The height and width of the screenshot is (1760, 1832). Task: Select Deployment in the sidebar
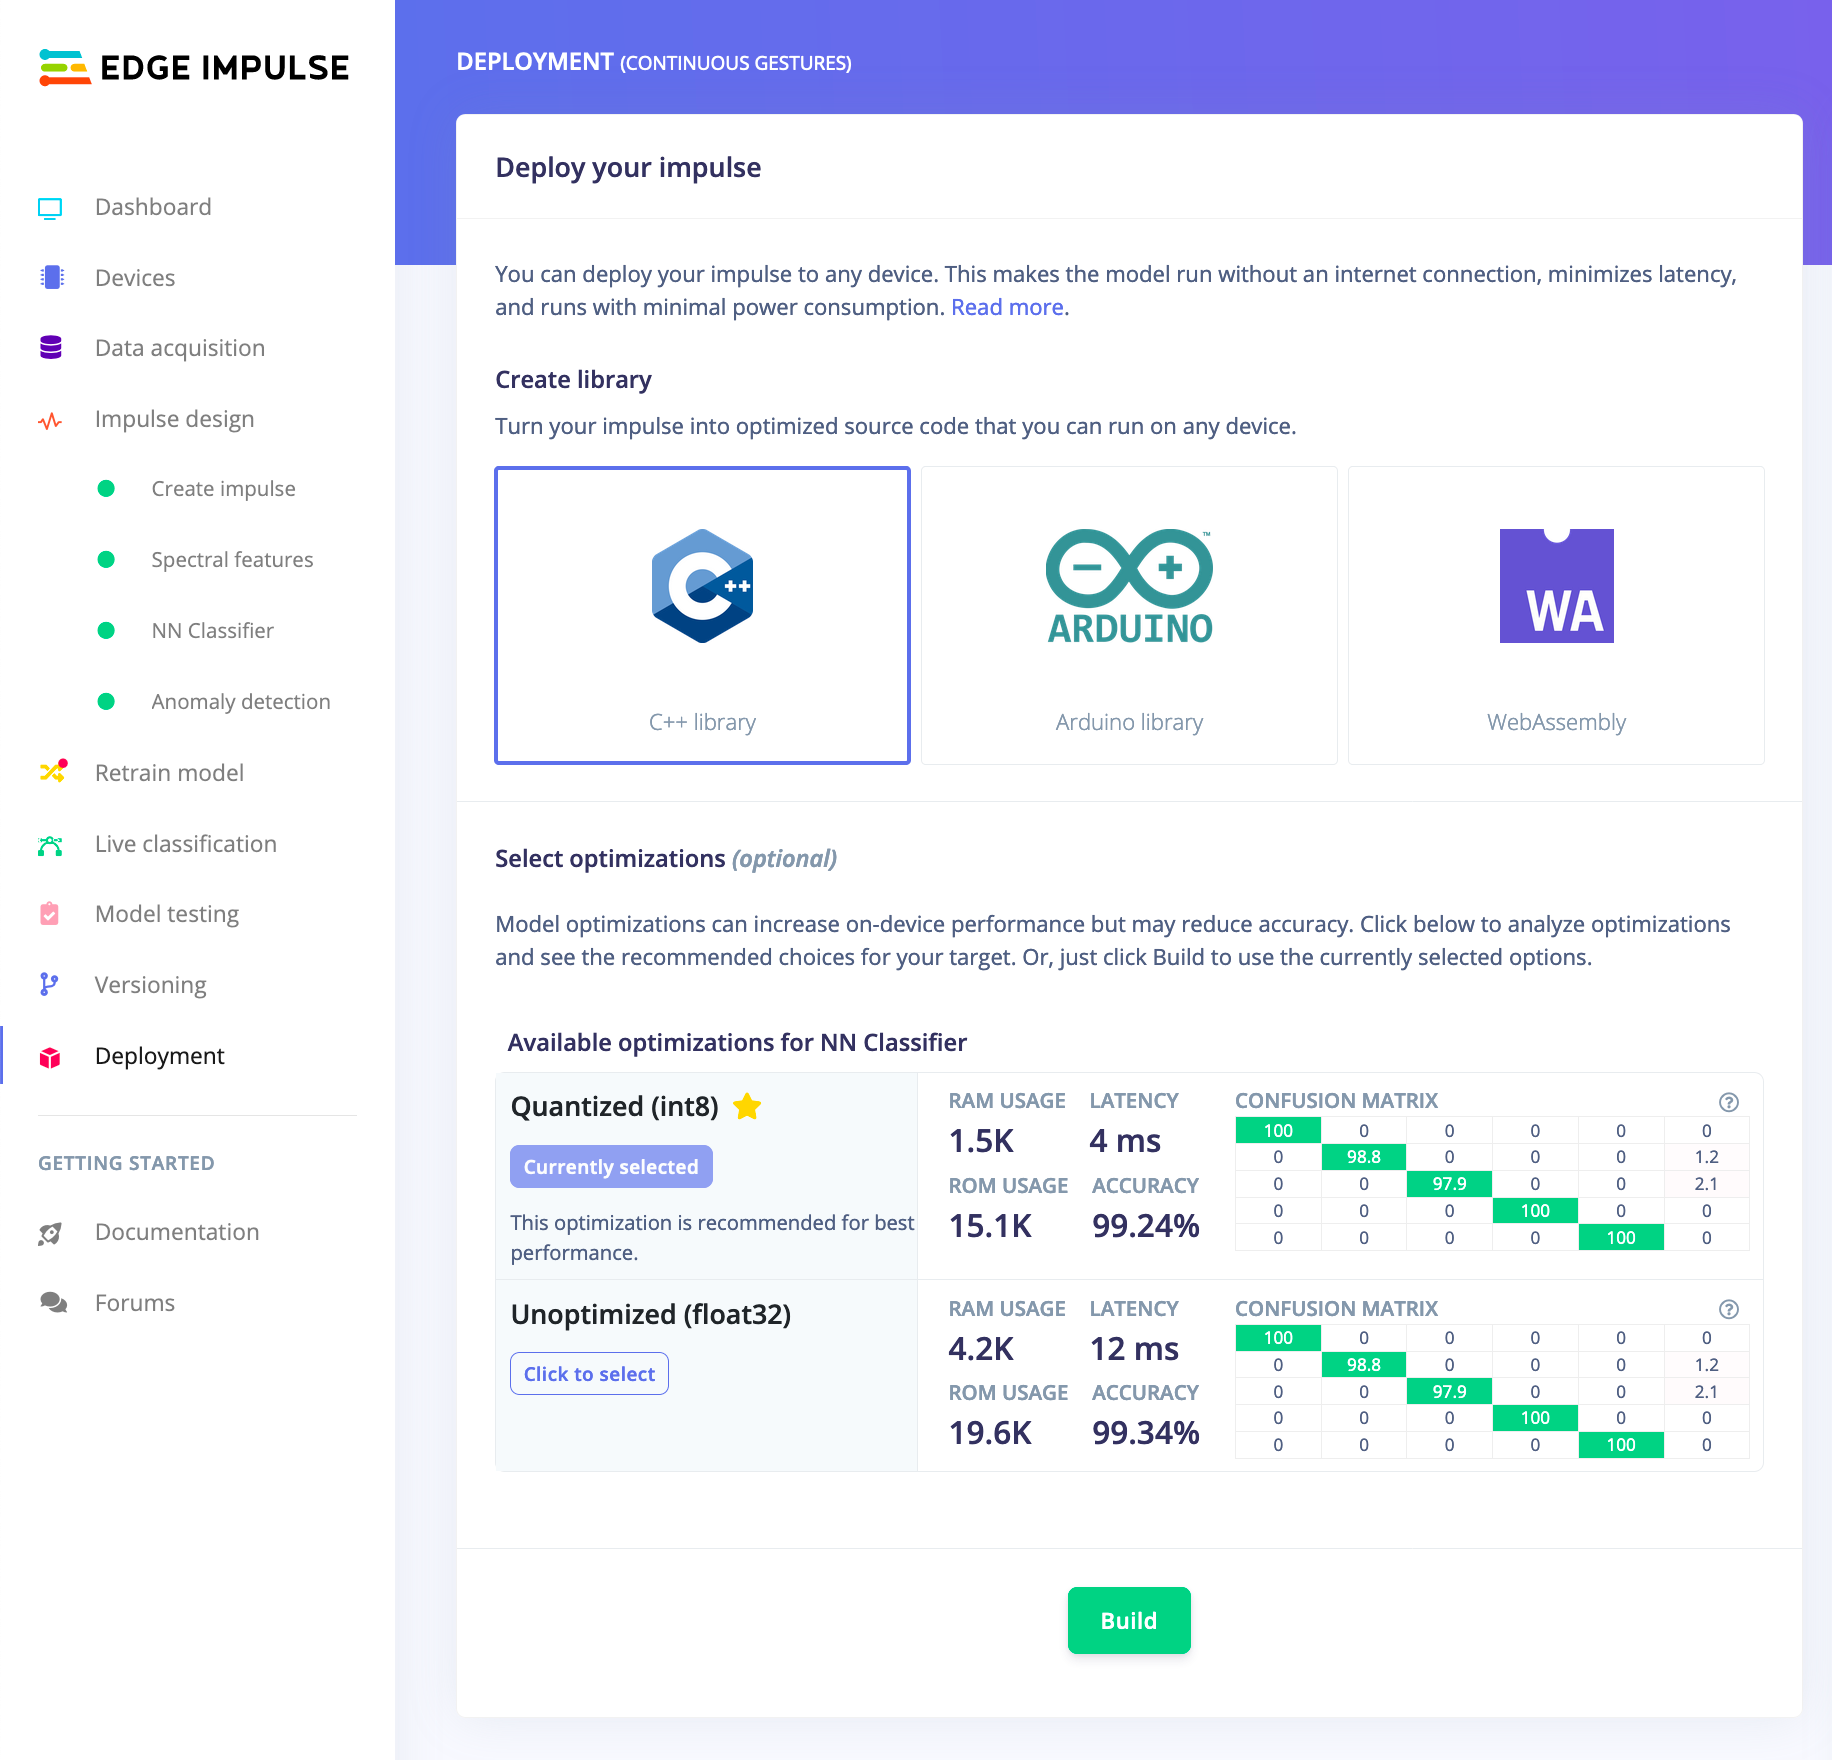point(160,1056)
